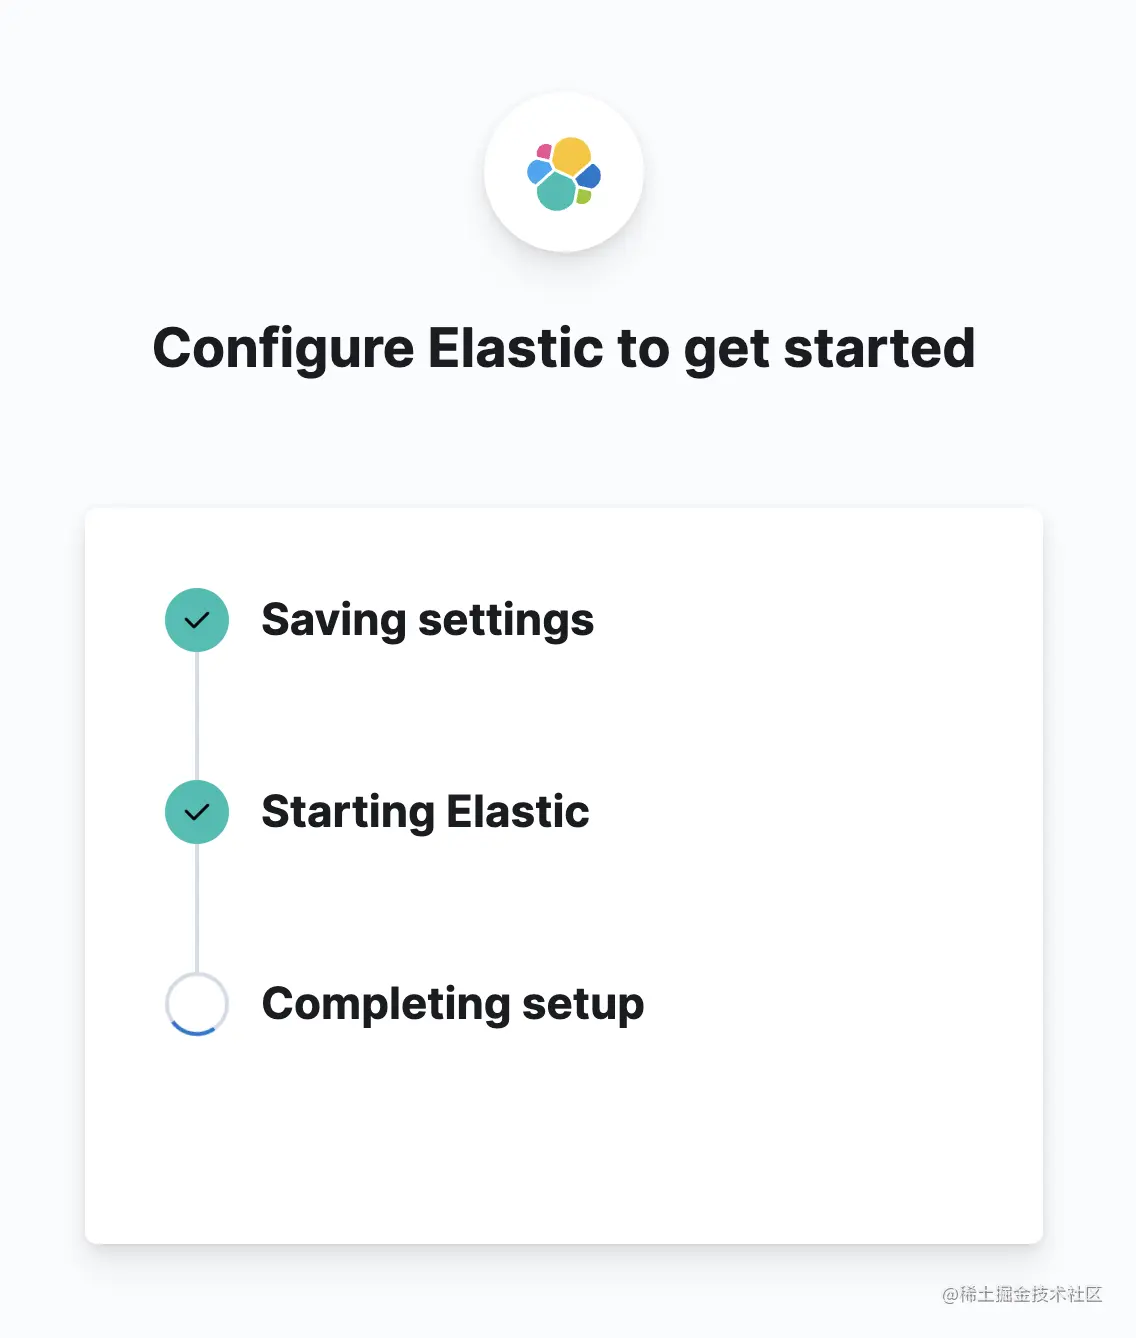Expand the Saving settings step details
Viewport: 1136px width, 1338px height.
(427, 620)
